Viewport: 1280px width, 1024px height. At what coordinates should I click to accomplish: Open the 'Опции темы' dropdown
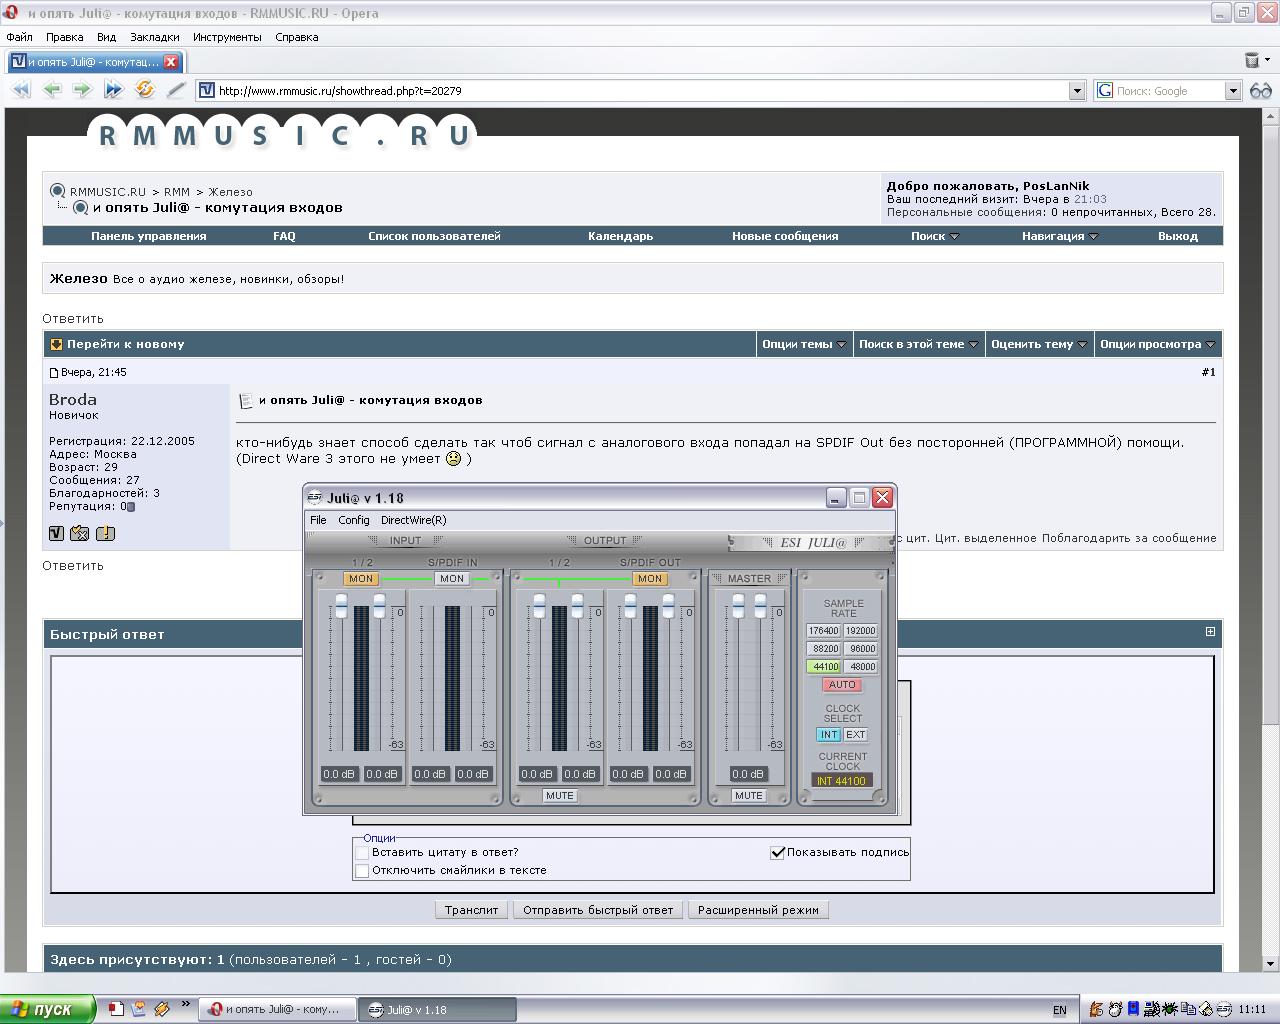click(804, 344)
